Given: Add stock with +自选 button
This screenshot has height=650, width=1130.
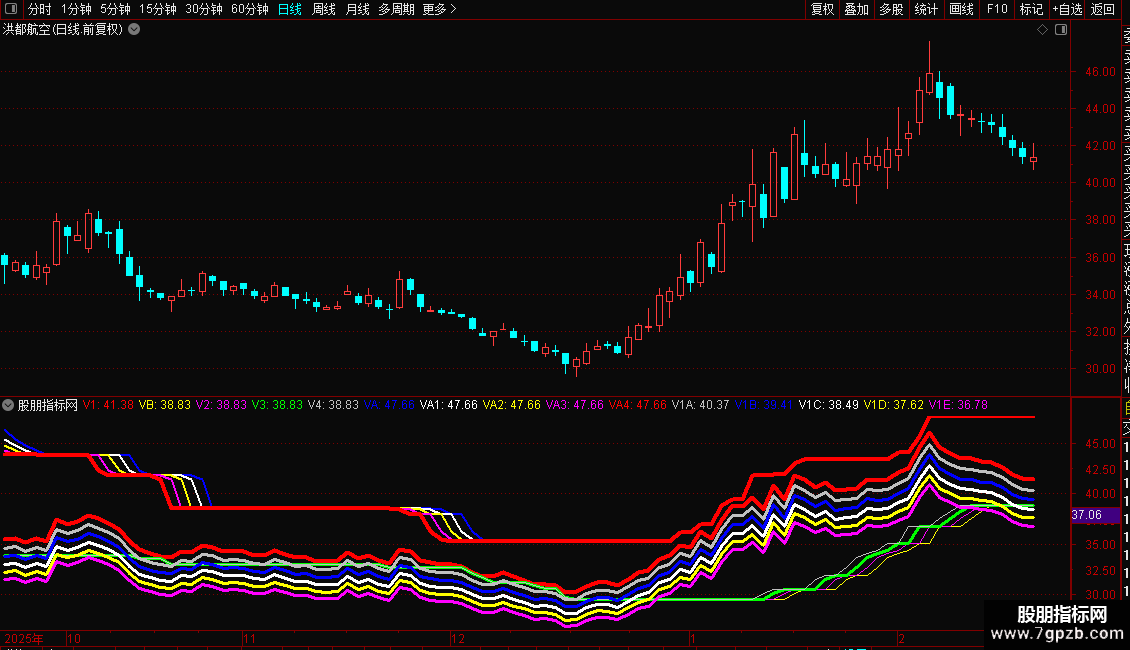Looking at the screenshot, I should pos(1067,9).
